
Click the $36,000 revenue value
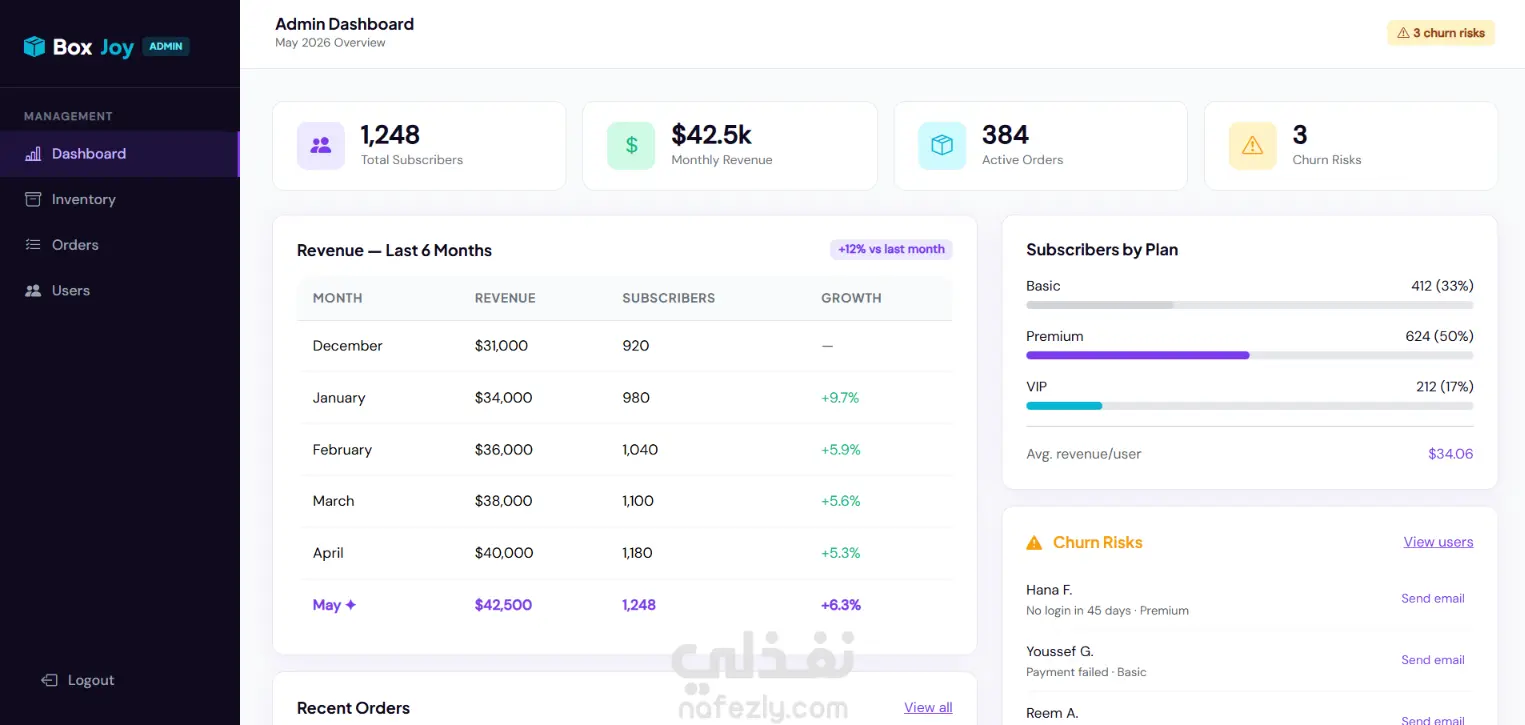pyautogui.click(x=503, y=450)
